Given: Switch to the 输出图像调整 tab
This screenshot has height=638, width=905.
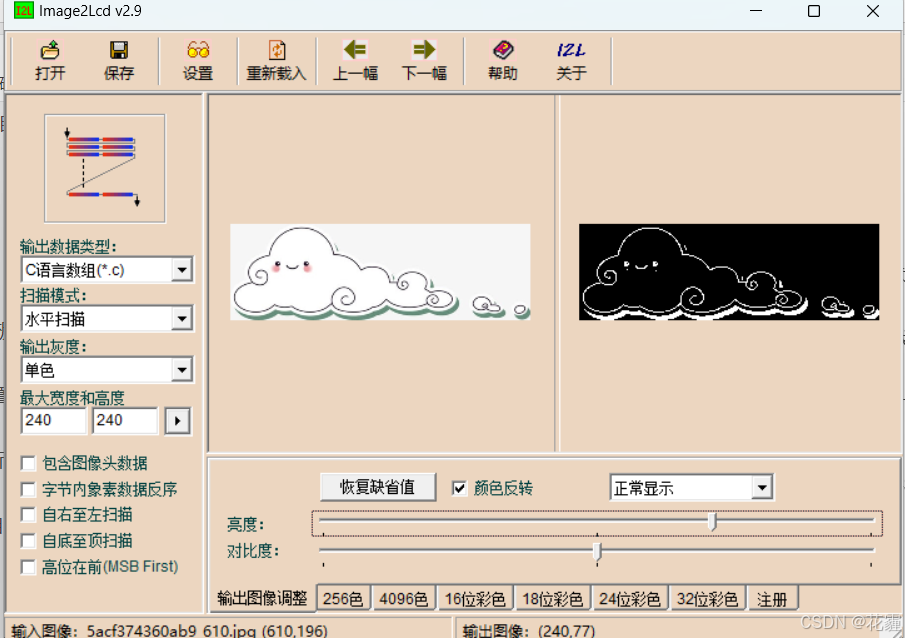Looking at the screenshot, I should coord(262,599).
